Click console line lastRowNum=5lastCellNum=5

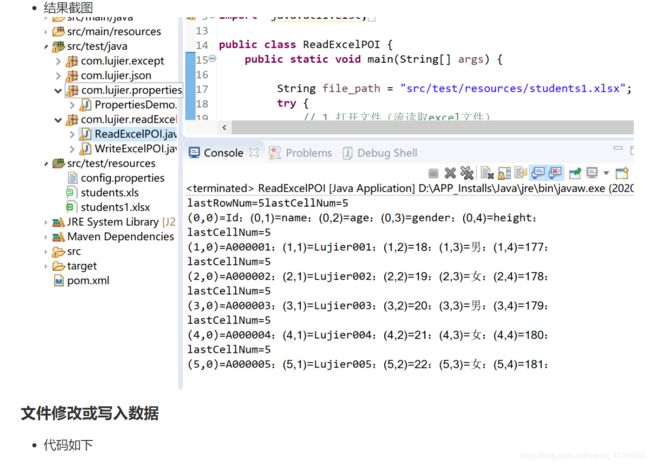pos(268,203)
